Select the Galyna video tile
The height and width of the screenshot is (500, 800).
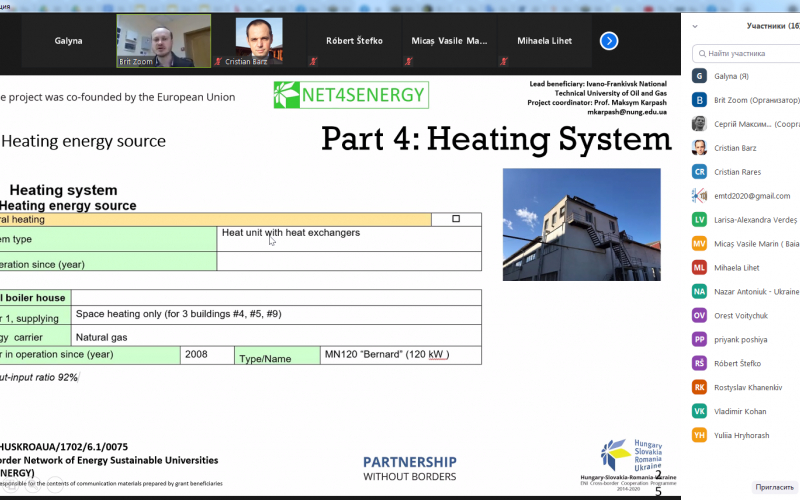click(68, 41)
